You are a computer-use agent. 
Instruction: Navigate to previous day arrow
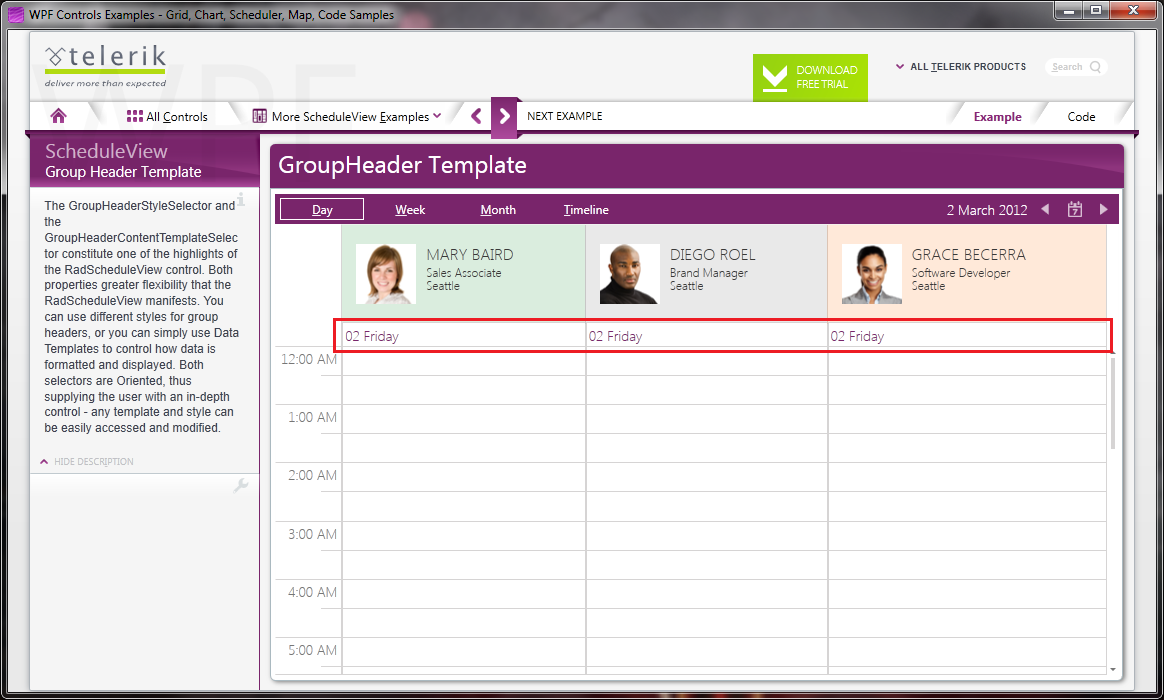[x=1045, y=209]
